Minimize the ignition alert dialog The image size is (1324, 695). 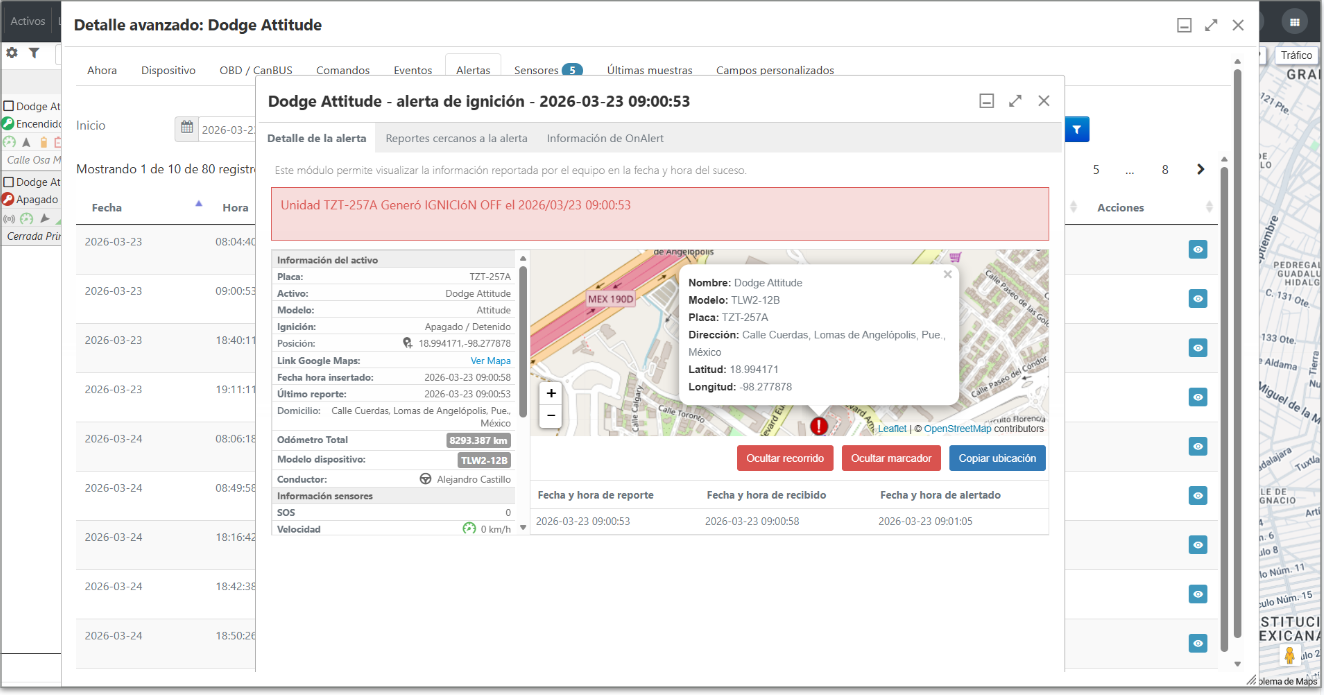click(x=986, y=101)
